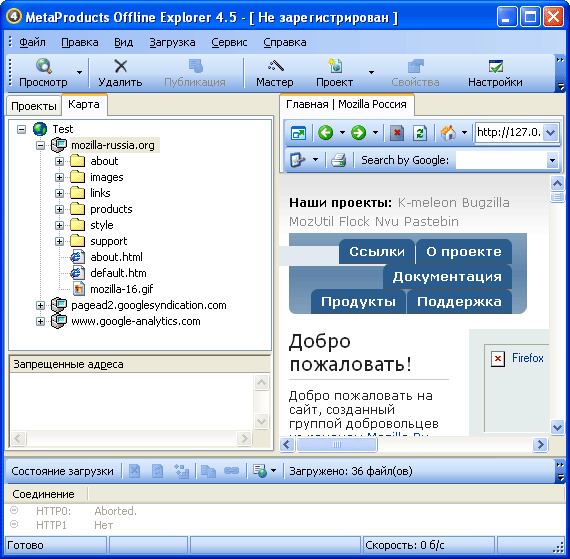570x559 pixels.
Task: Click the edit page icon beside printer
Action: pos(297,160)
